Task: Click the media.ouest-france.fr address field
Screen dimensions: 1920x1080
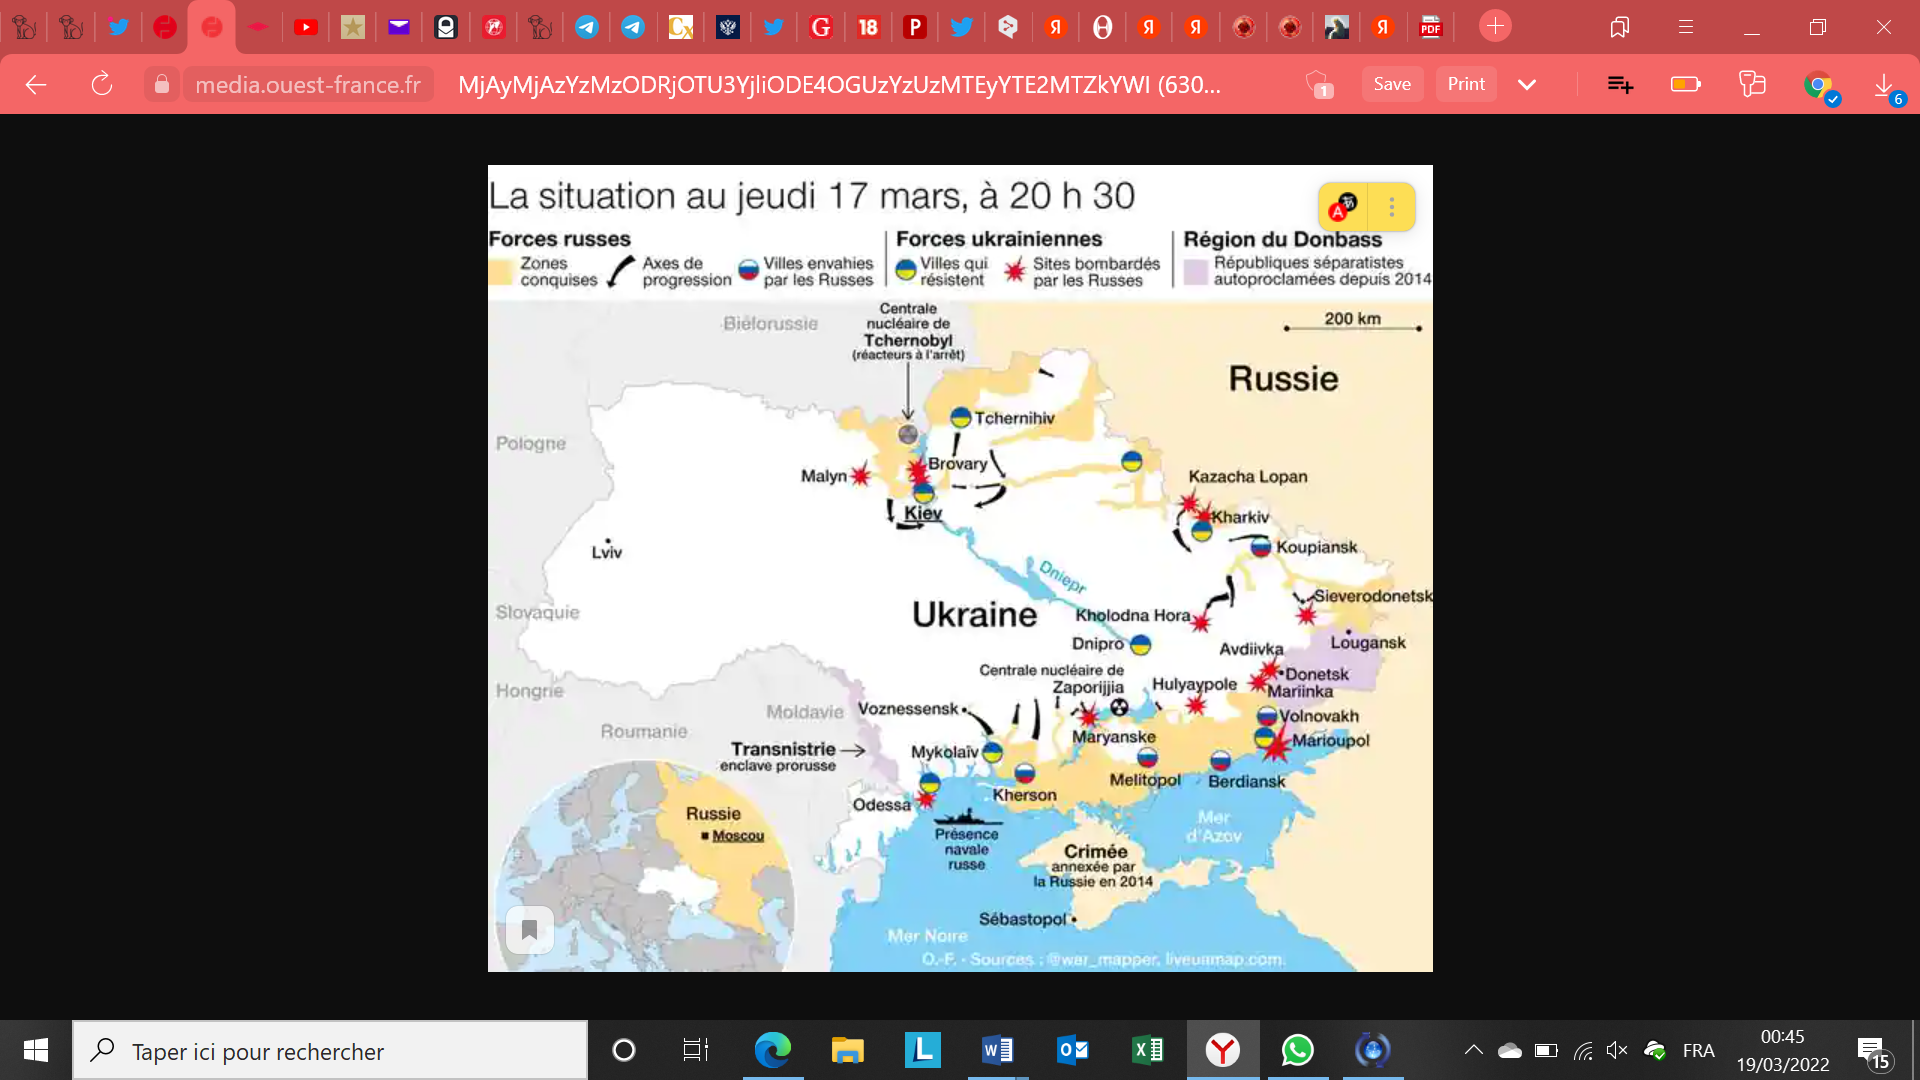Action: click(308, 85)
